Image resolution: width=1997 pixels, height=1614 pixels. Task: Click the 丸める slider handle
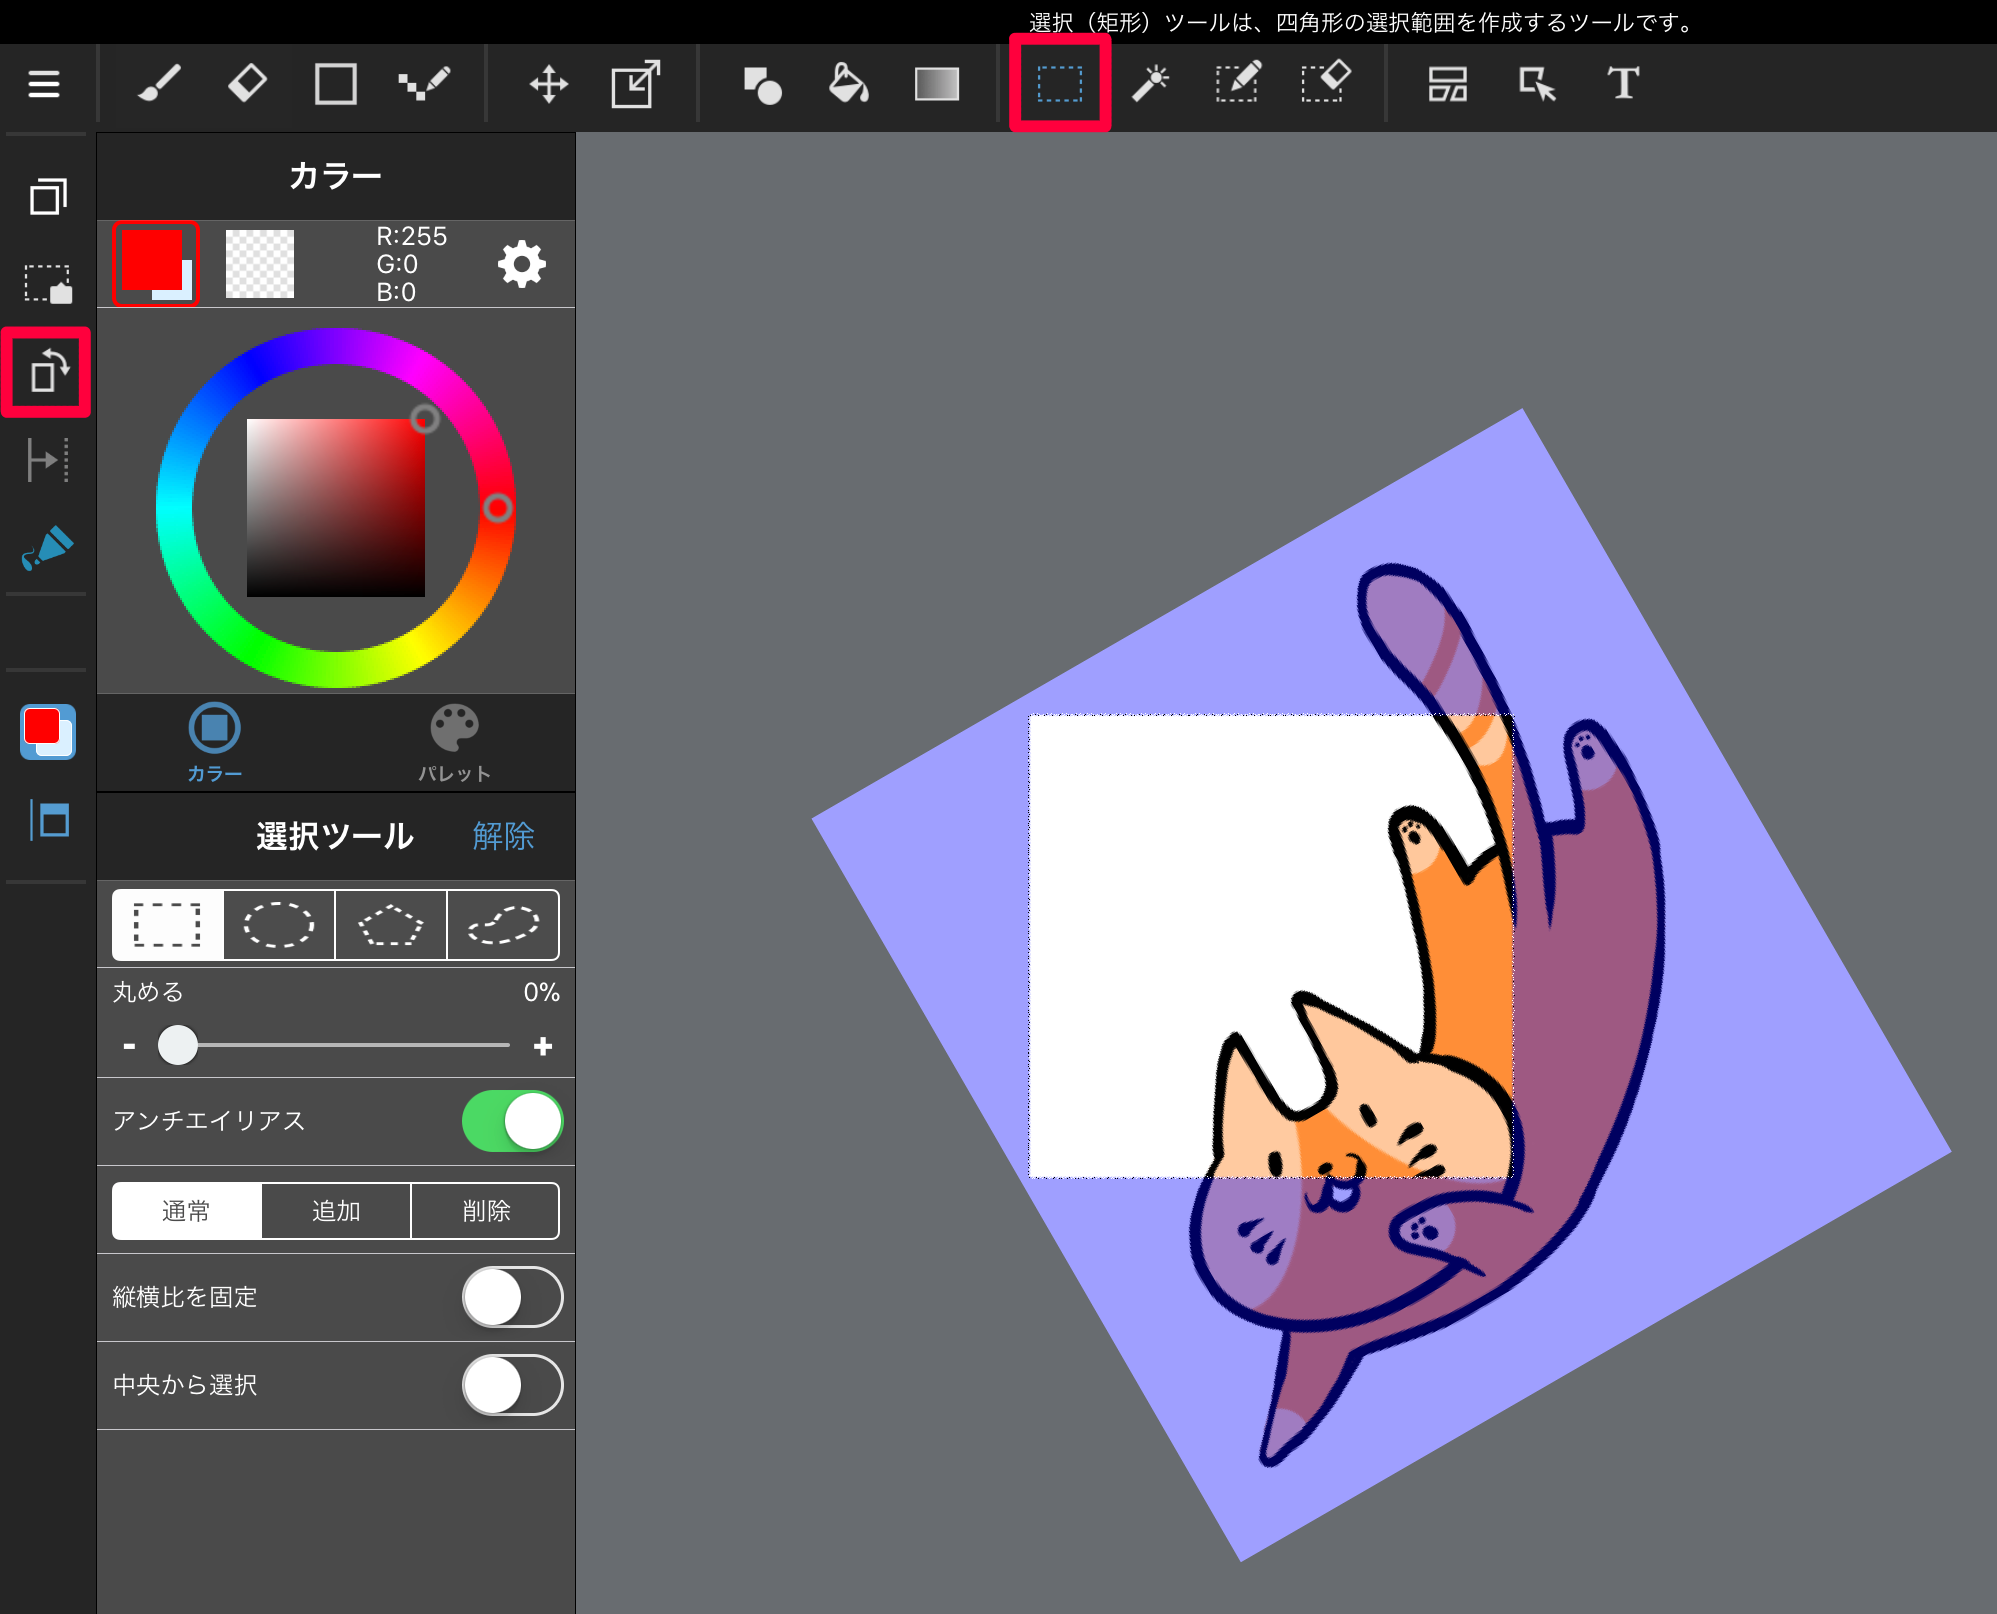pos(178,1045)
